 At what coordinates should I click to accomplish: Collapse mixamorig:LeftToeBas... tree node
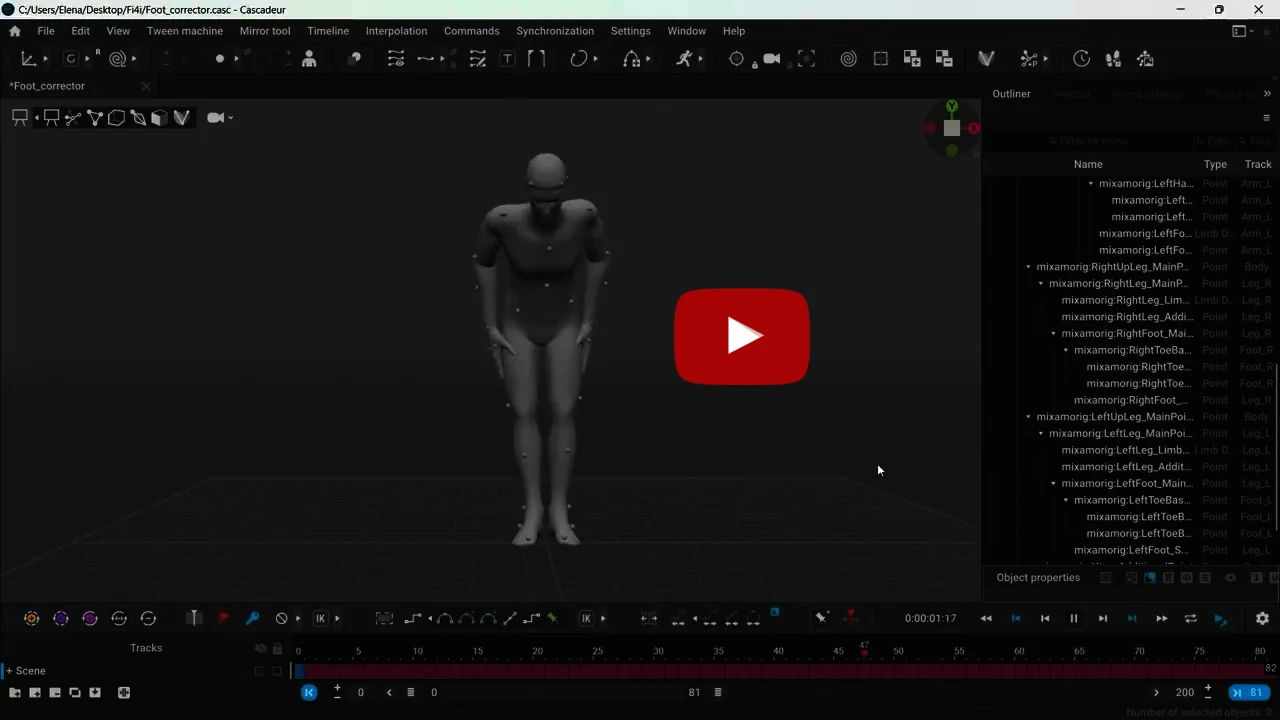point(1066,500)
